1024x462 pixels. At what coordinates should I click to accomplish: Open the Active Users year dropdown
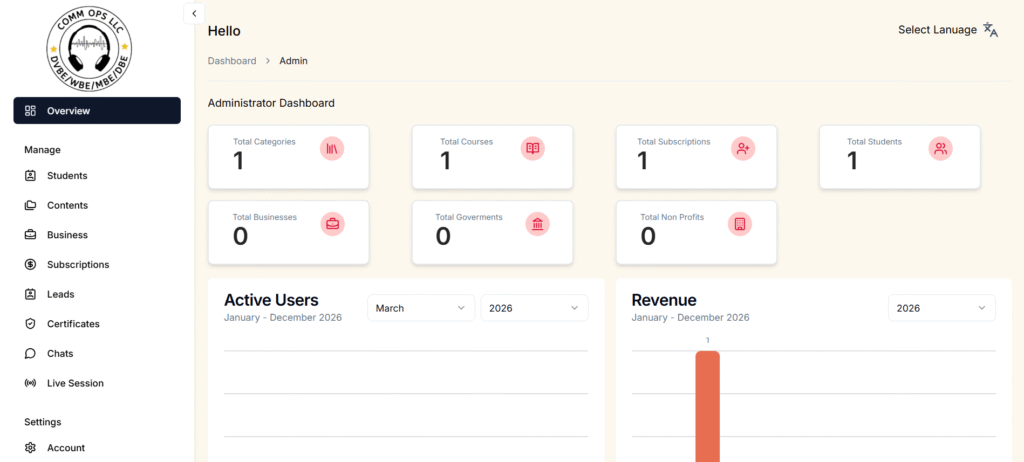tap(534, 308)
